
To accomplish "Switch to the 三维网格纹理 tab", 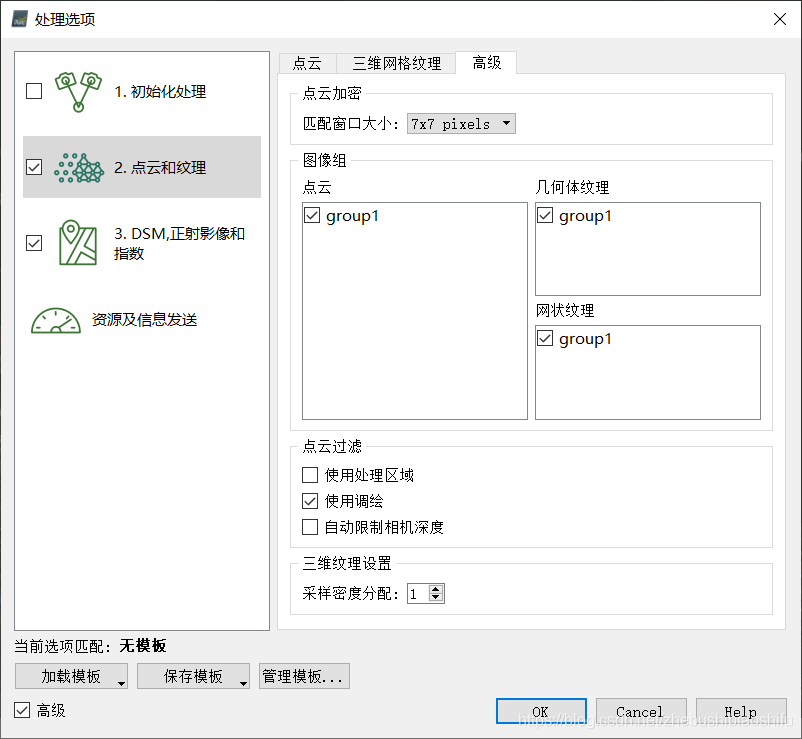I will pos(396,63).
